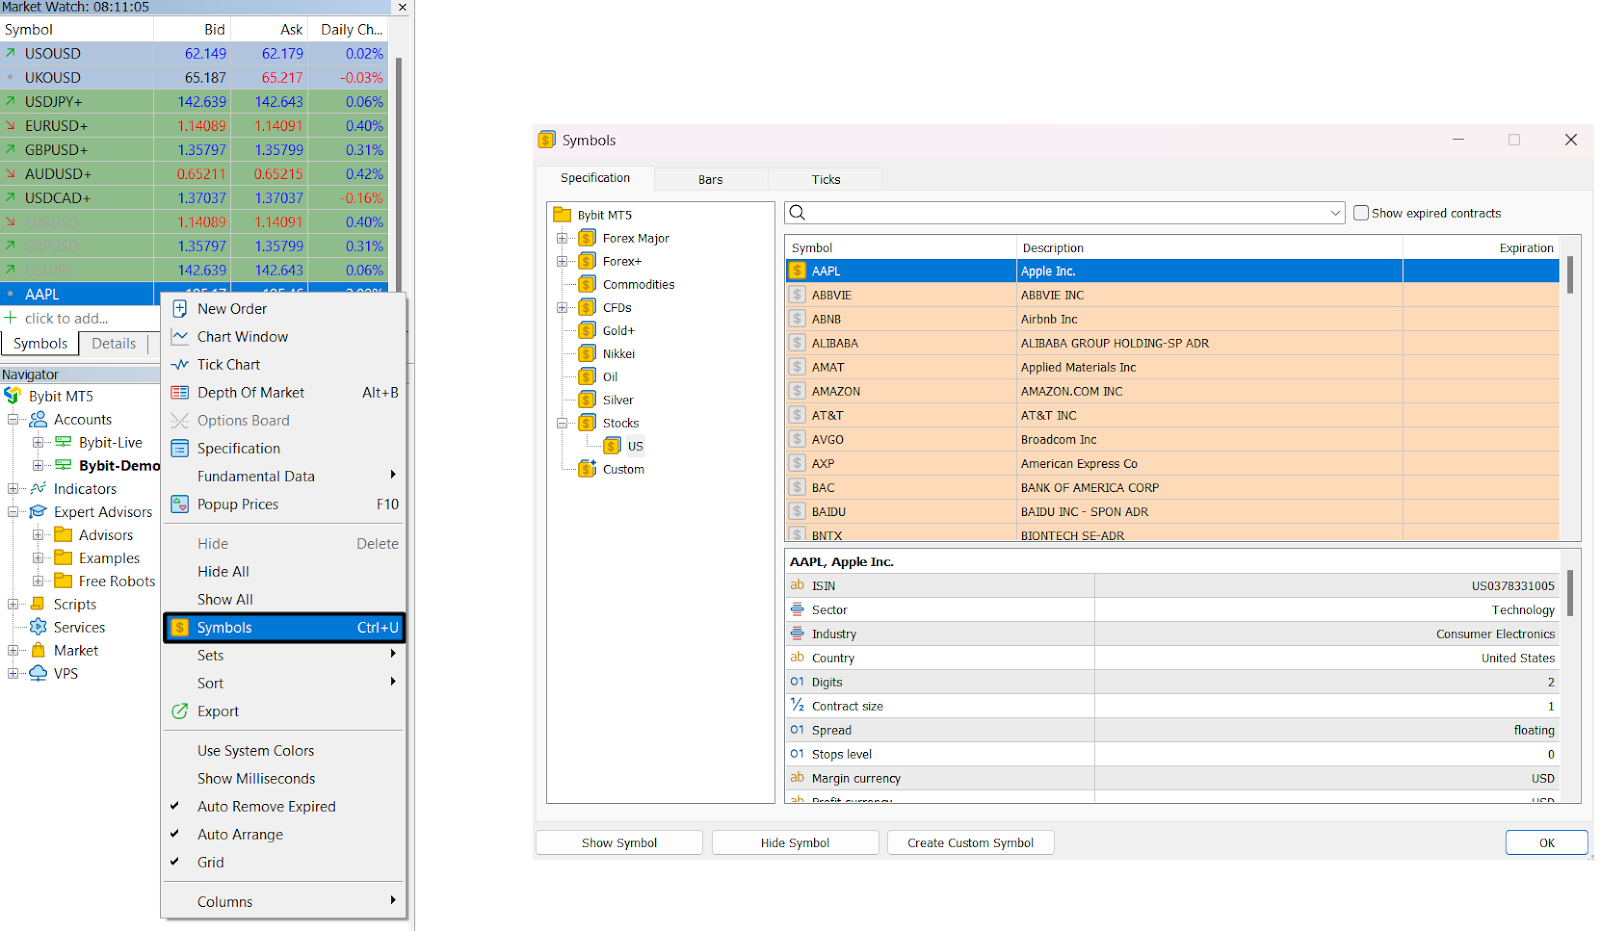
Task: Switch to the Ticks tab
Action: [x=826, y=180]
